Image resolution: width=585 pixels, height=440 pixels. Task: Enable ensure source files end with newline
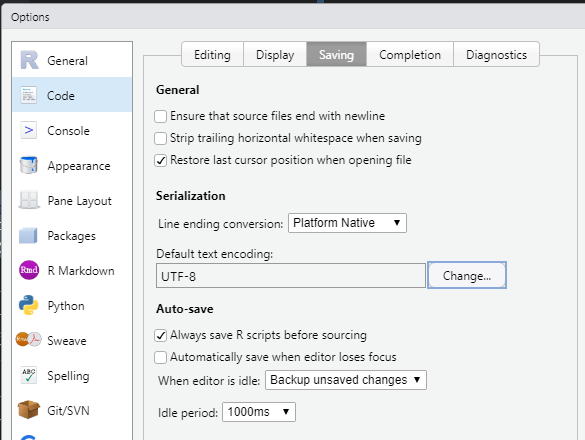(x=160, y=116)
